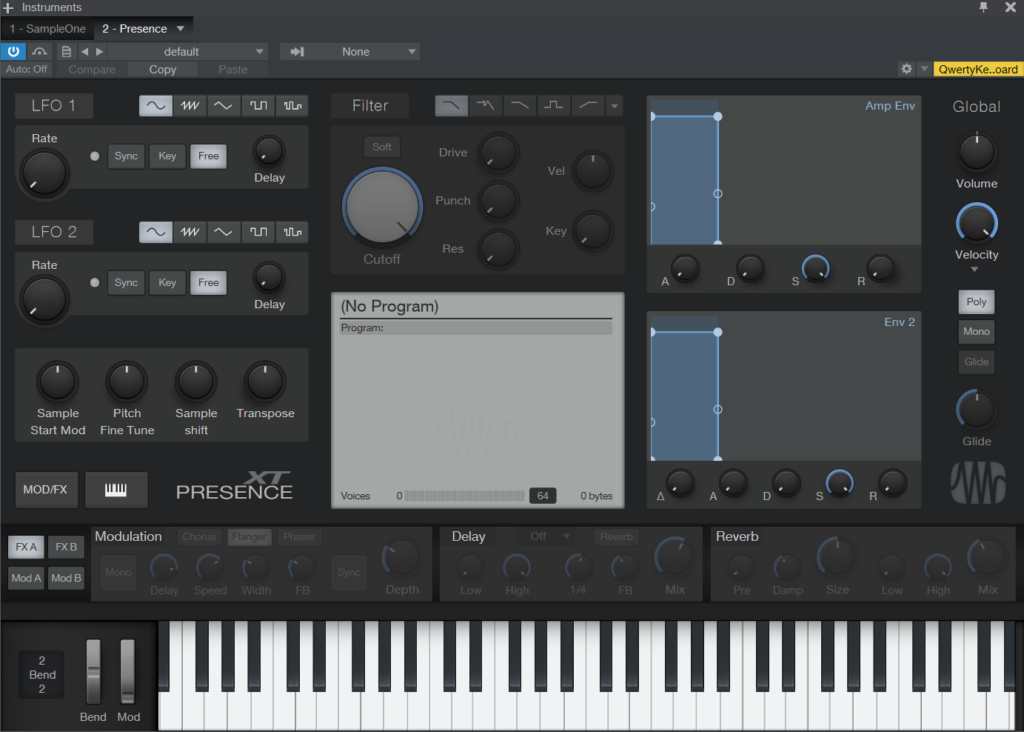This screenshot has height=732, width=1024.
Task: Click the automation curve icon beside the power button
Action: (x=39, y=52)
